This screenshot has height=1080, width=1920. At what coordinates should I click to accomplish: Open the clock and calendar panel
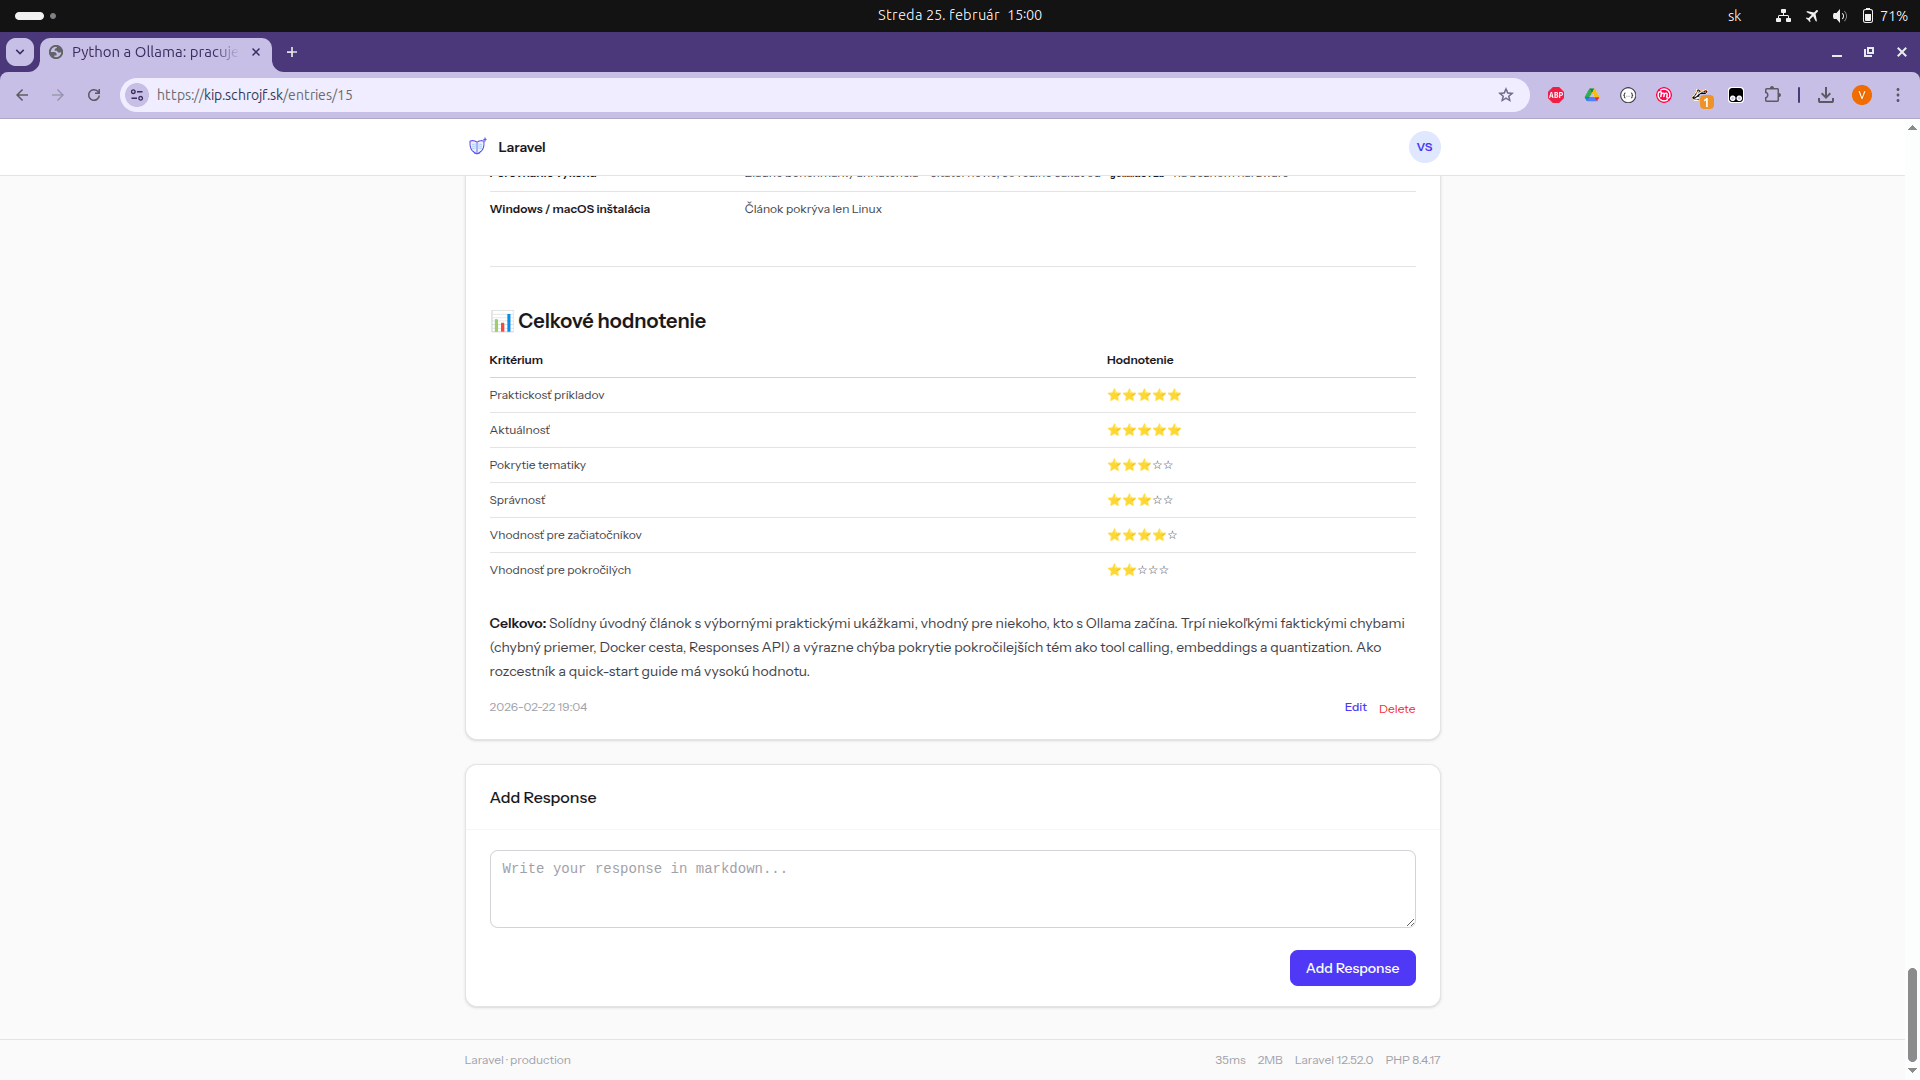(960, 15)
